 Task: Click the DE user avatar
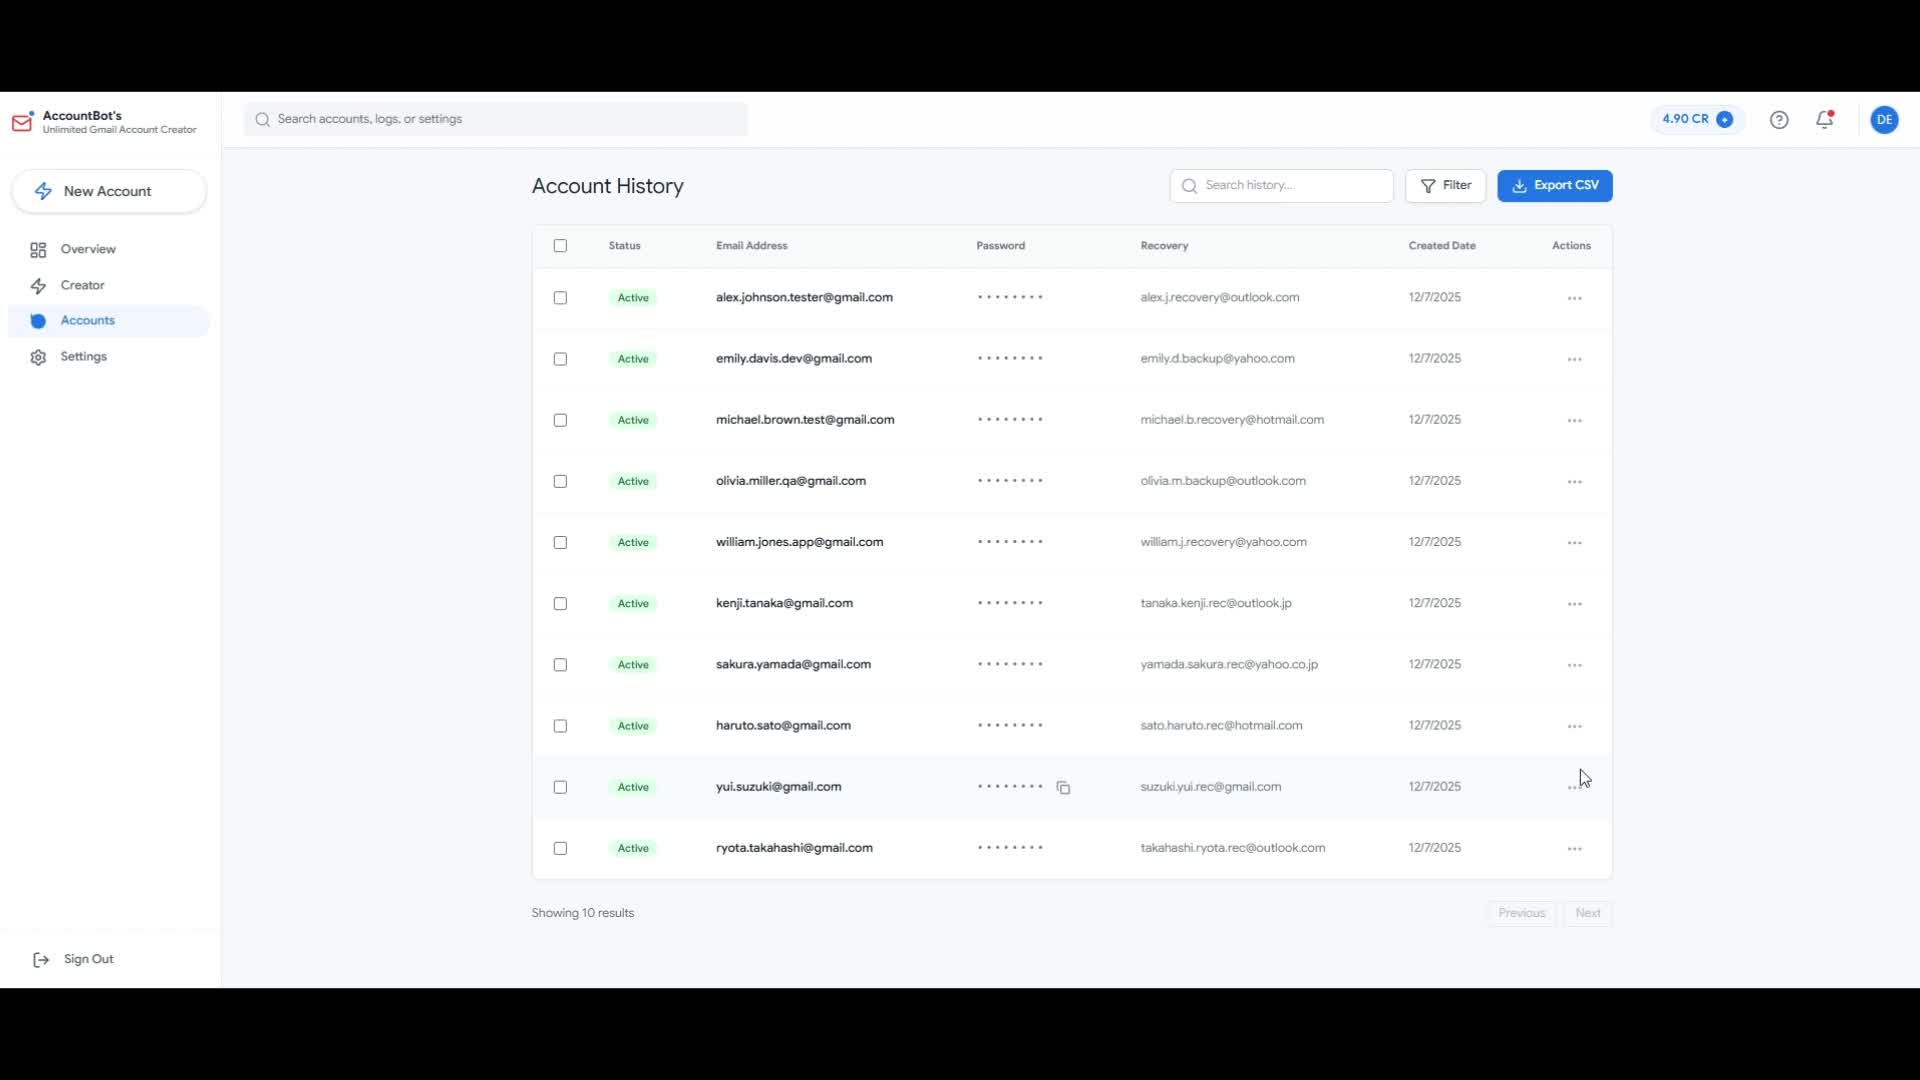(1884, 120)
